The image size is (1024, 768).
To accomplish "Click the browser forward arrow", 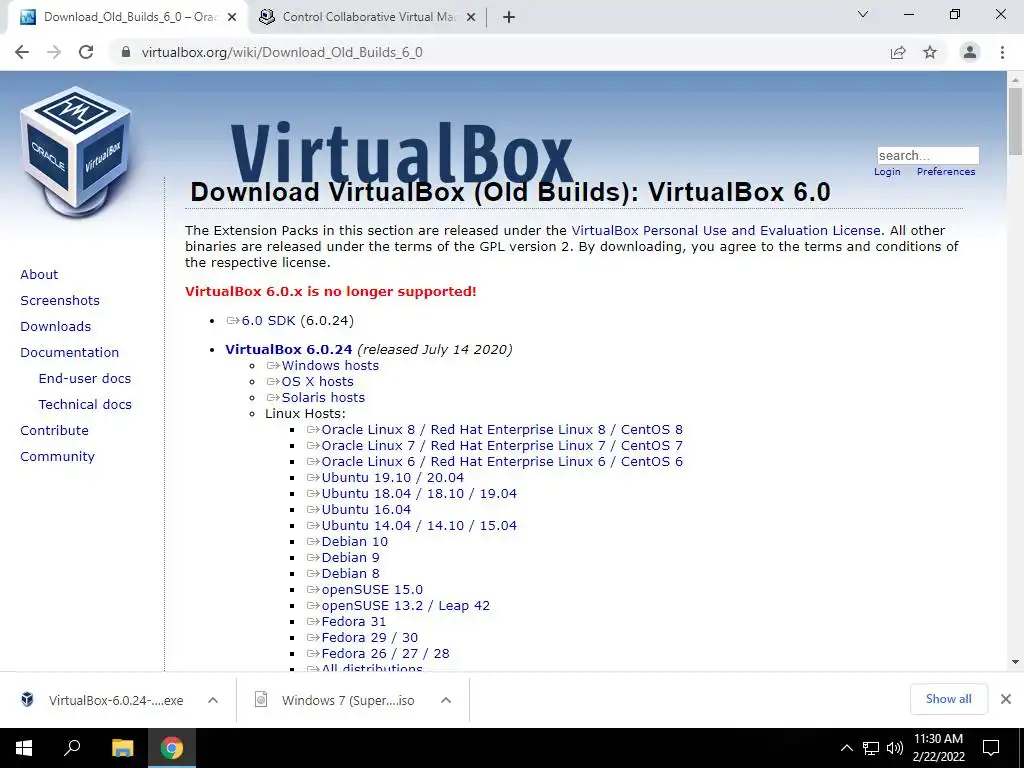I will click(x=54, y=52).
